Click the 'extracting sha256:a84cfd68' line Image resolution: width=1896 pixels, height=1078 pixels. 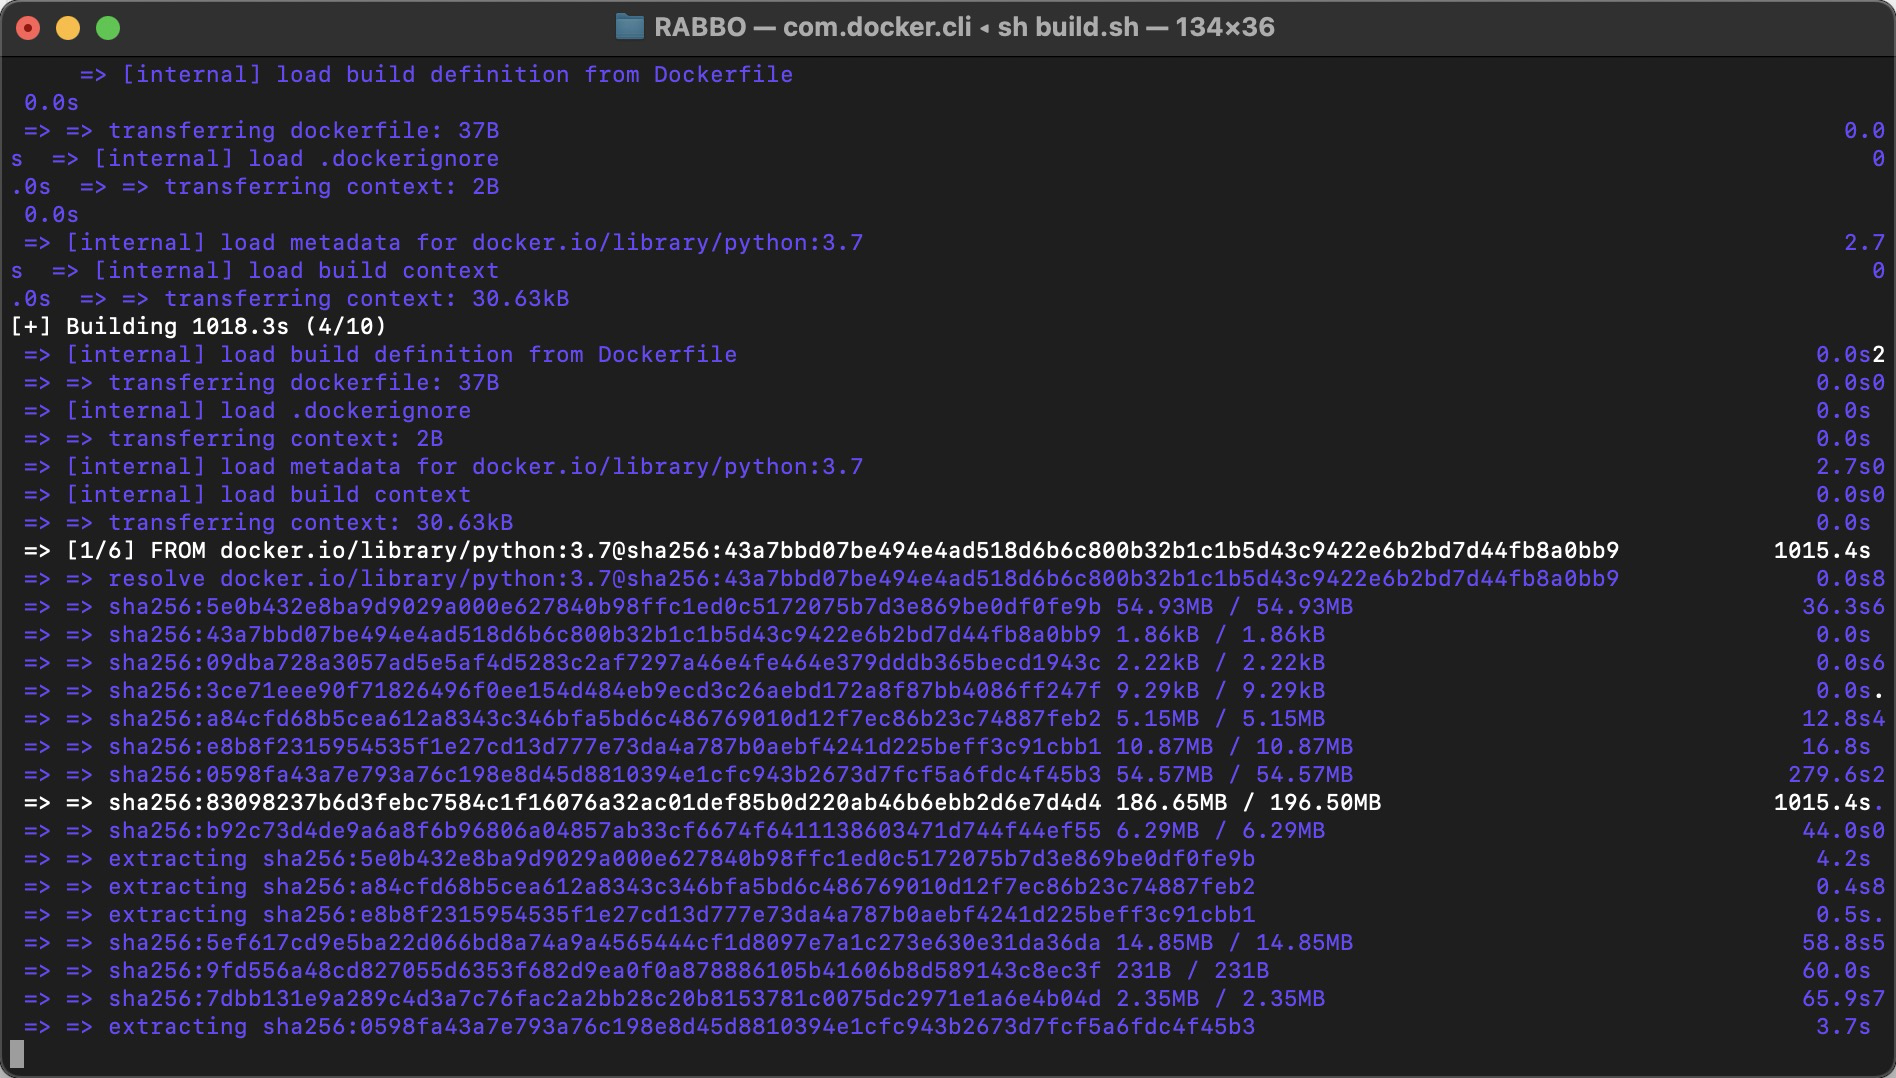point(680,887)
